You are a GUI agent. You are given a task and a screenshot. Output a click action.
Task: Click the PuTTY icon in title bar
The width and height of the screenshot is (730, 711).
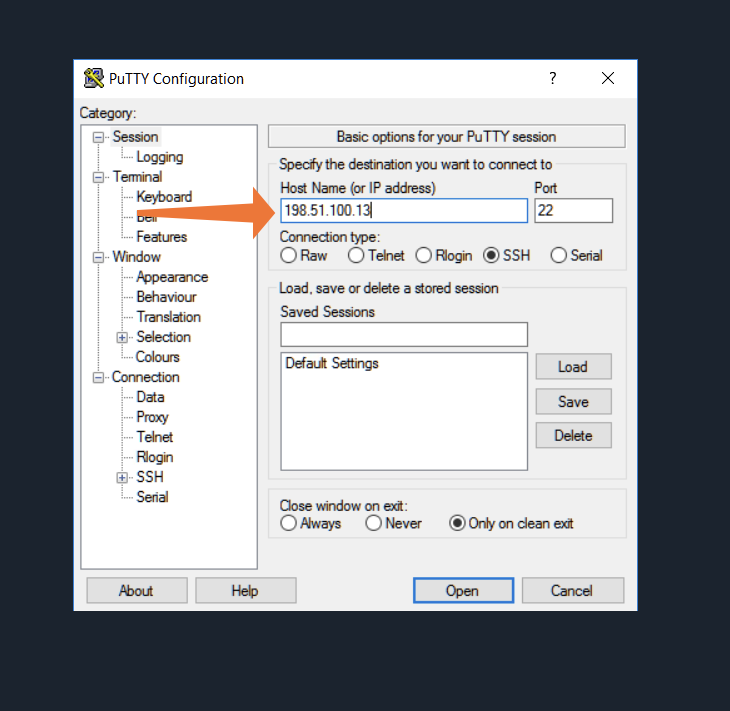(94, 79)
